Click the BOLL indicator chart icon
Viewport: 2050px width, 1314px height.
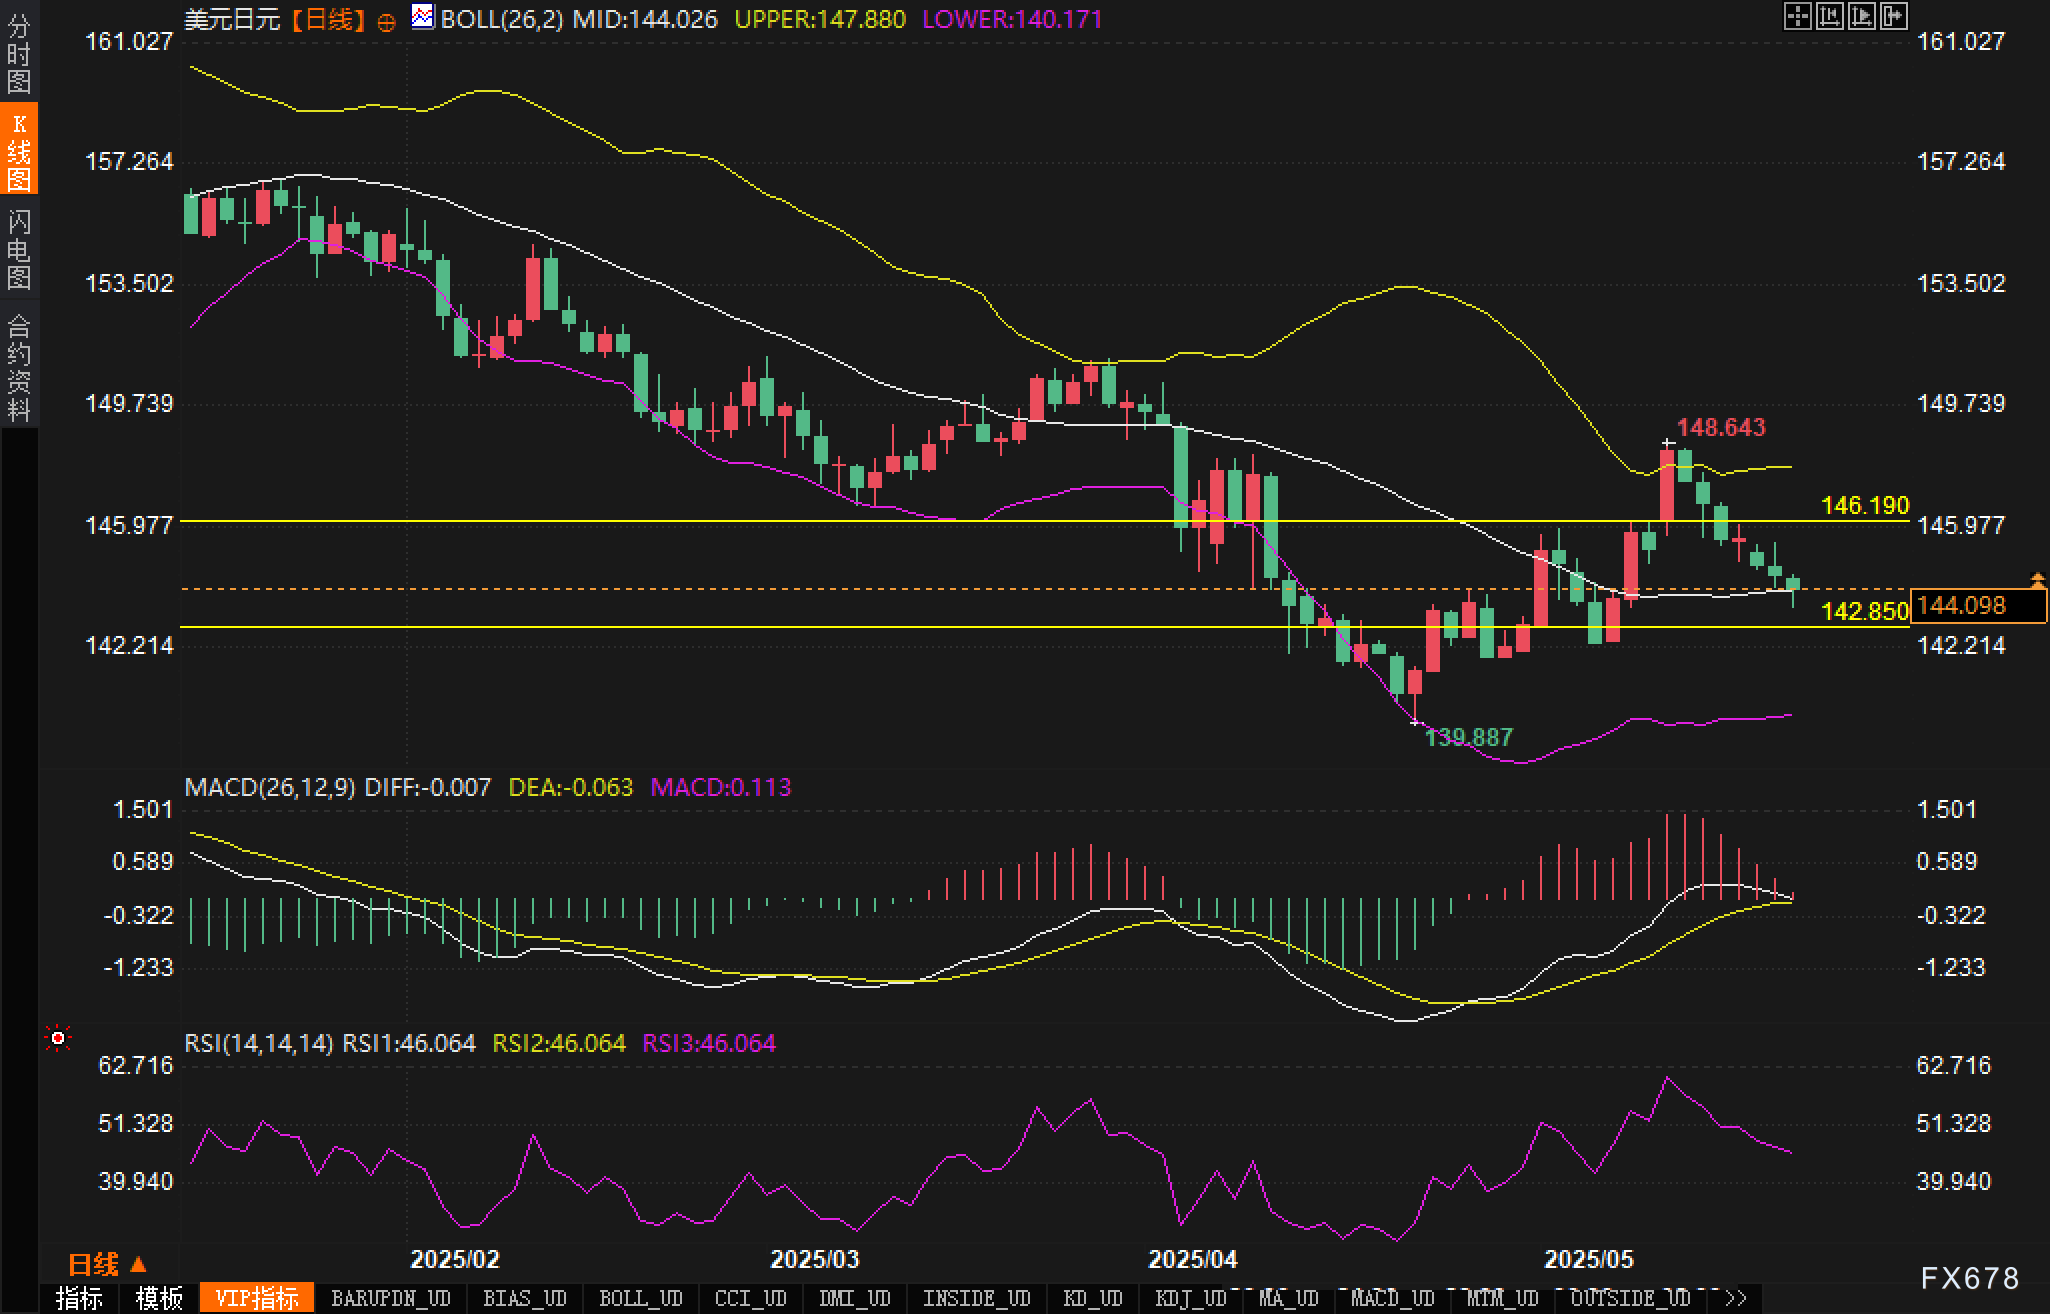[423, 17]
